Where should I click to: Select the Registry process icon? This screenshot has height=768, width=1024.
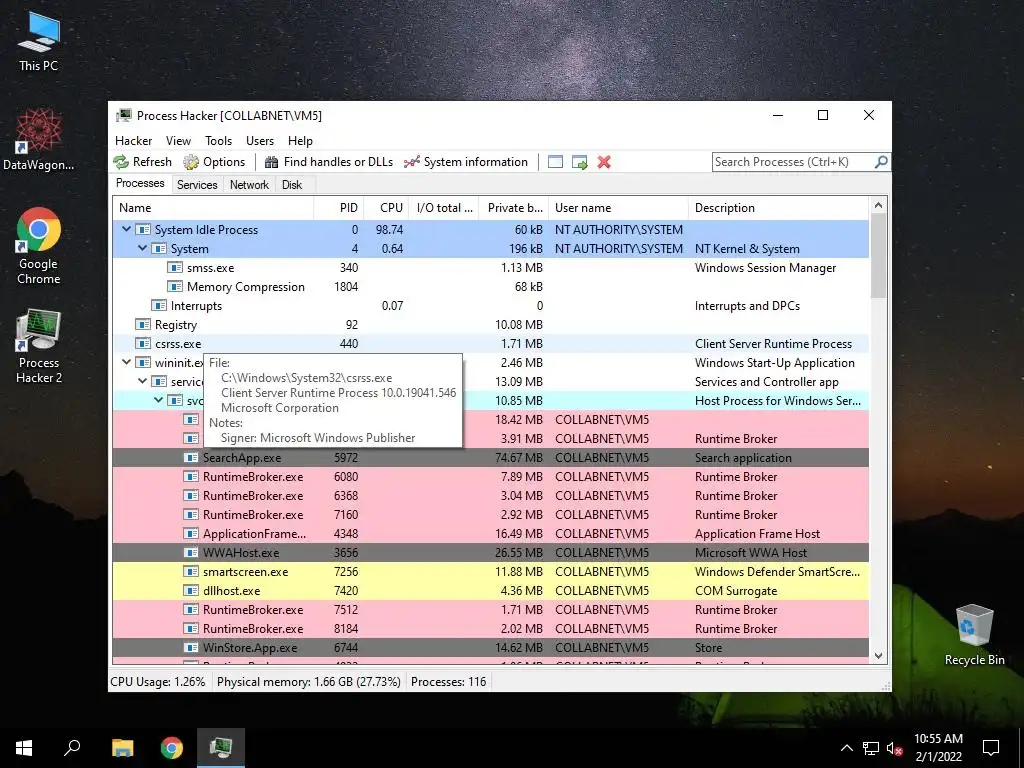tap(143, 324)
